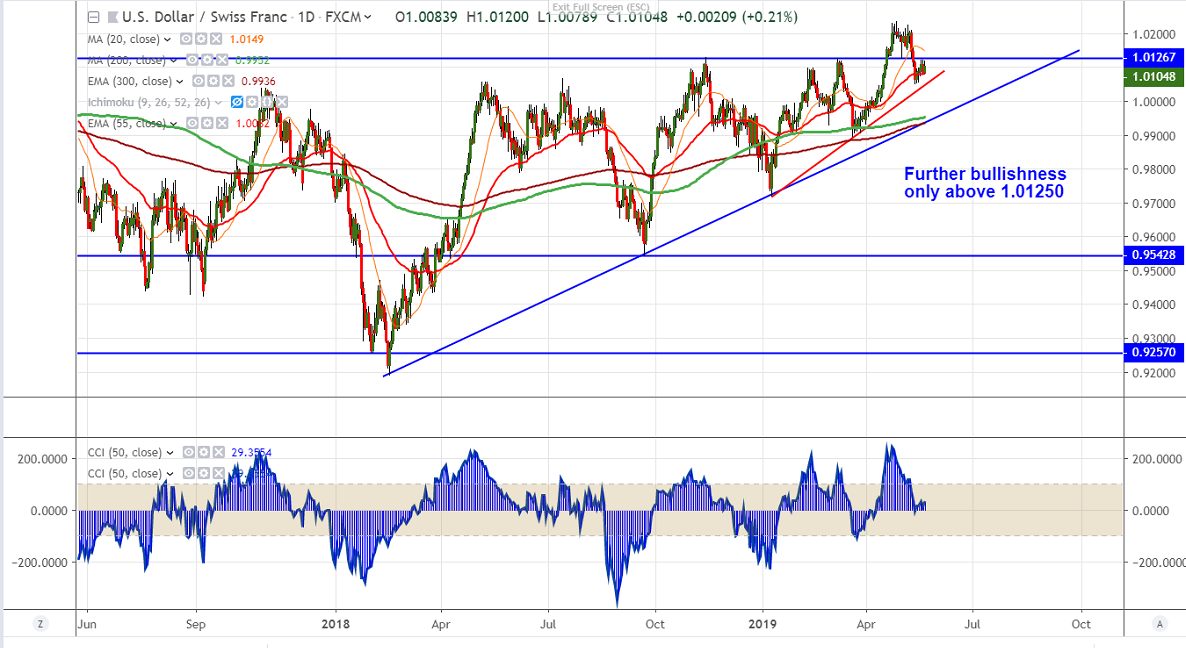
Task: Hide the EMA (55, close) indicator
Action: tap(192, 123)
